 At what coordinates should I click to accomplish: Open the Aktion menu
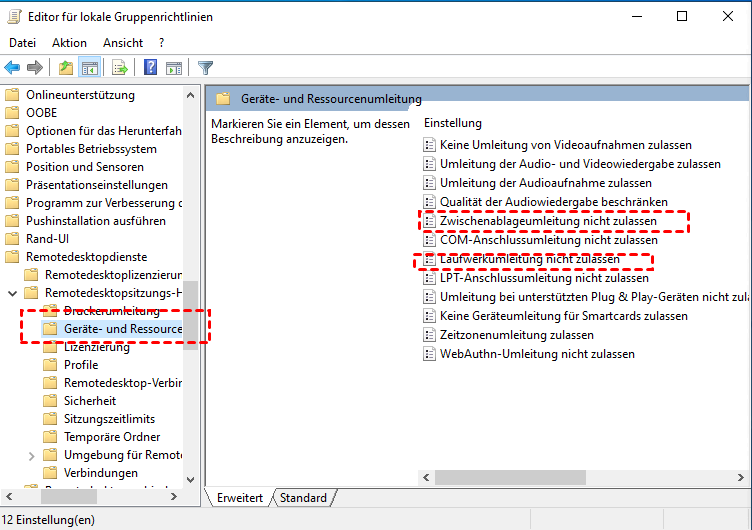[x=69, y=43]
